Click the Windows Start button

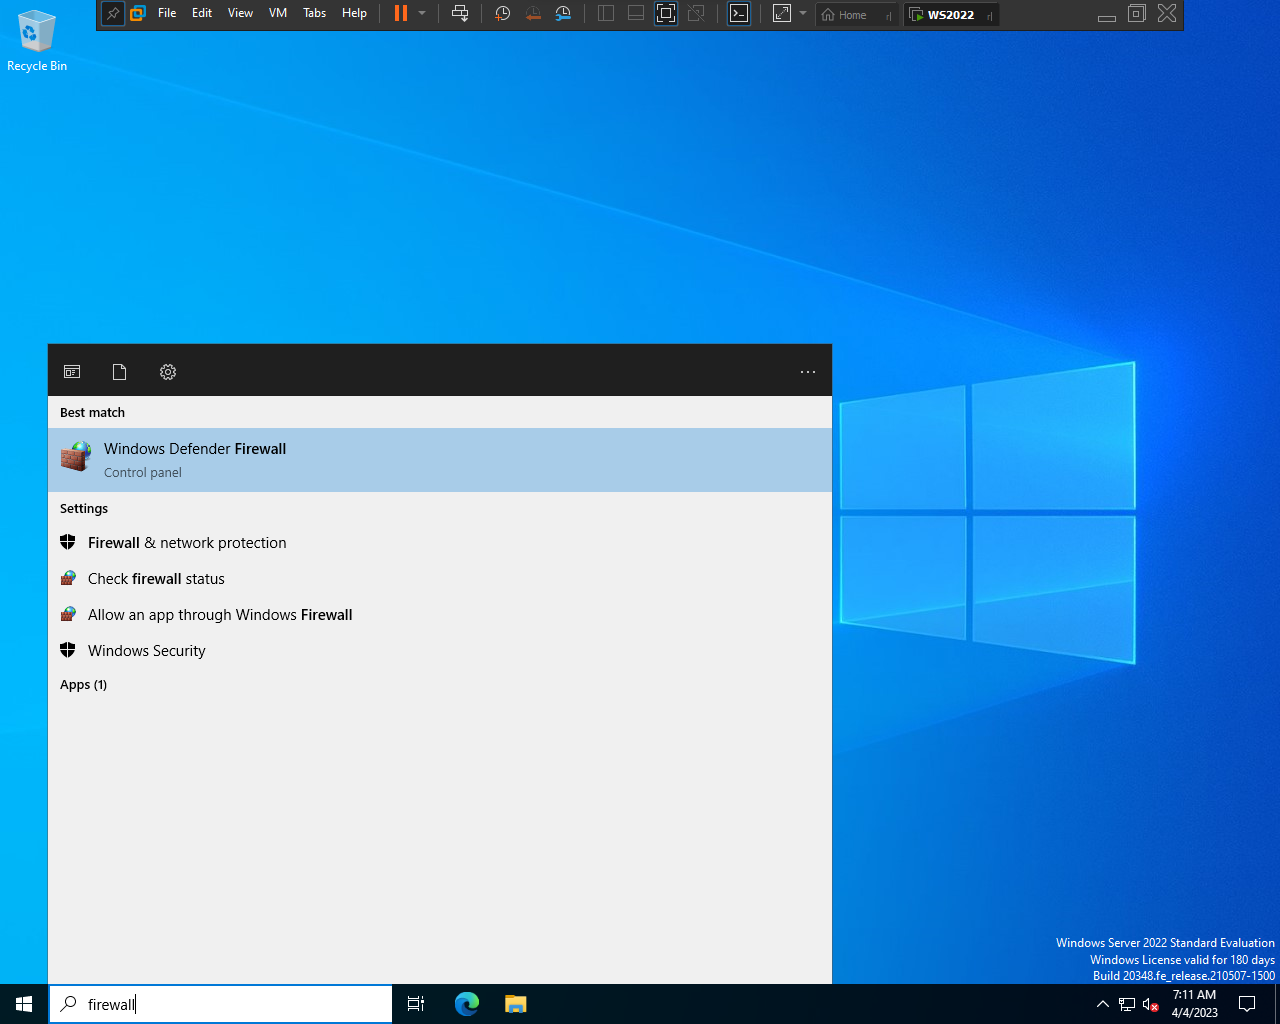(24, 1004)
